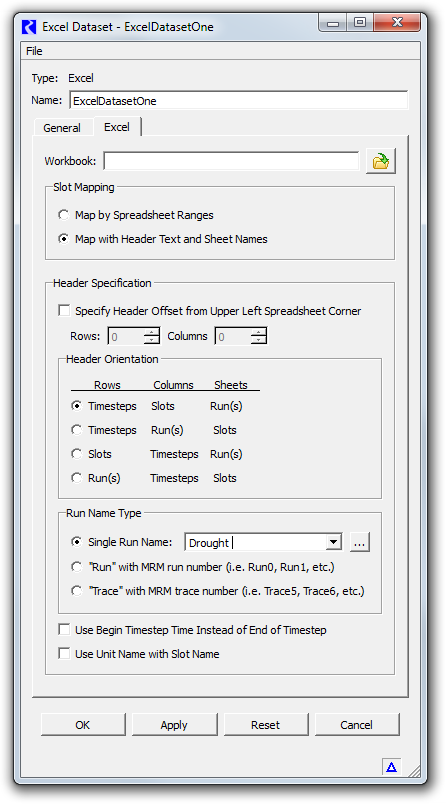
Task: Switch to the General tab
Action: [62, 128]
